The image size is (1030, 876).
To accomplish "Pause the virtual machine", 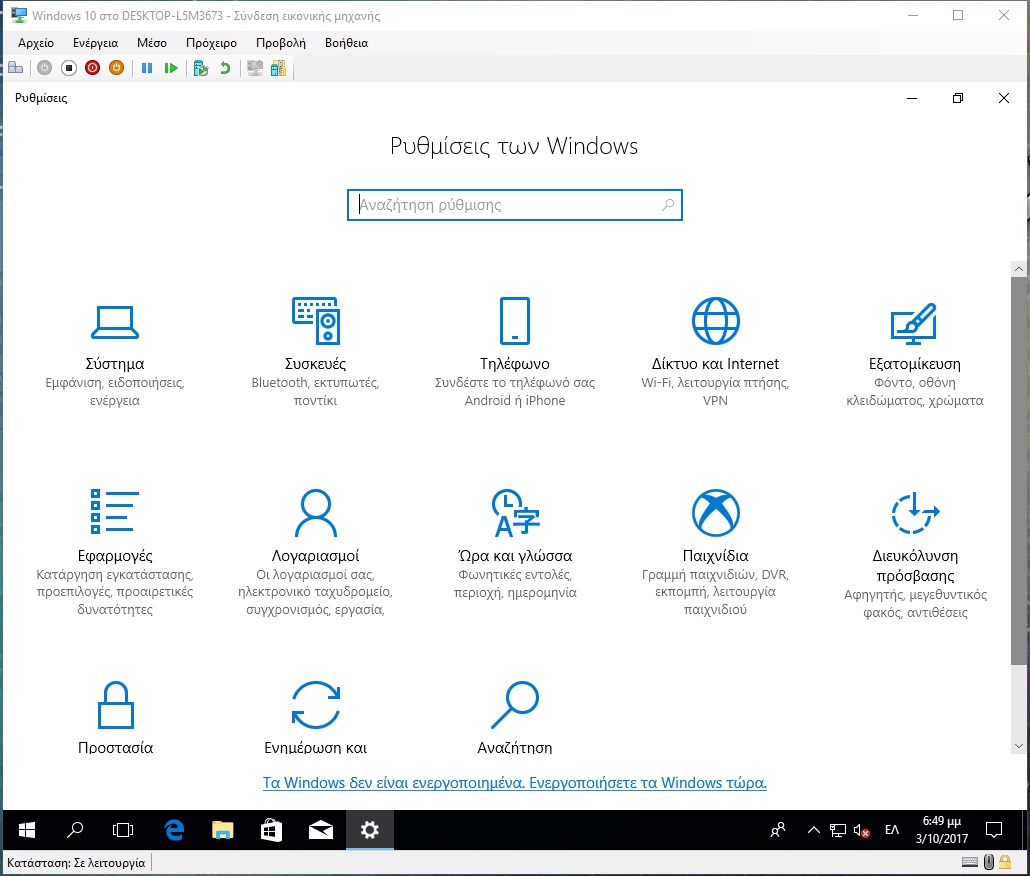I will (146, 68).
